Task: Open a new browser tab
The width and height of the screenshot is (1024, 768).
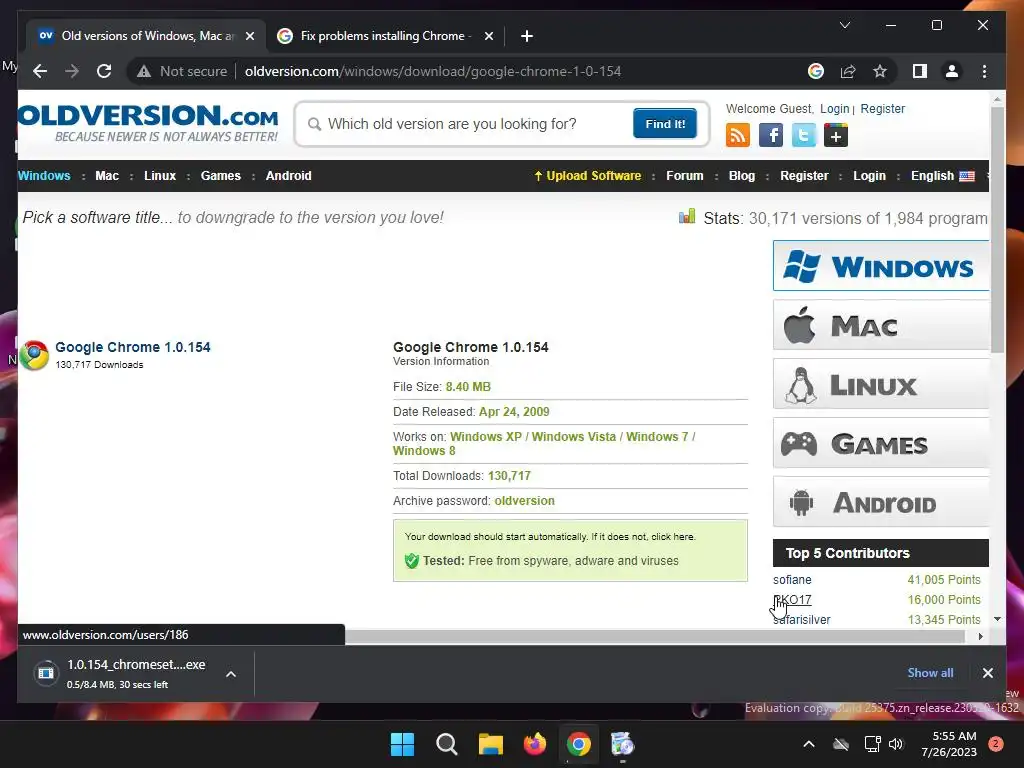Action: (526, 36)
